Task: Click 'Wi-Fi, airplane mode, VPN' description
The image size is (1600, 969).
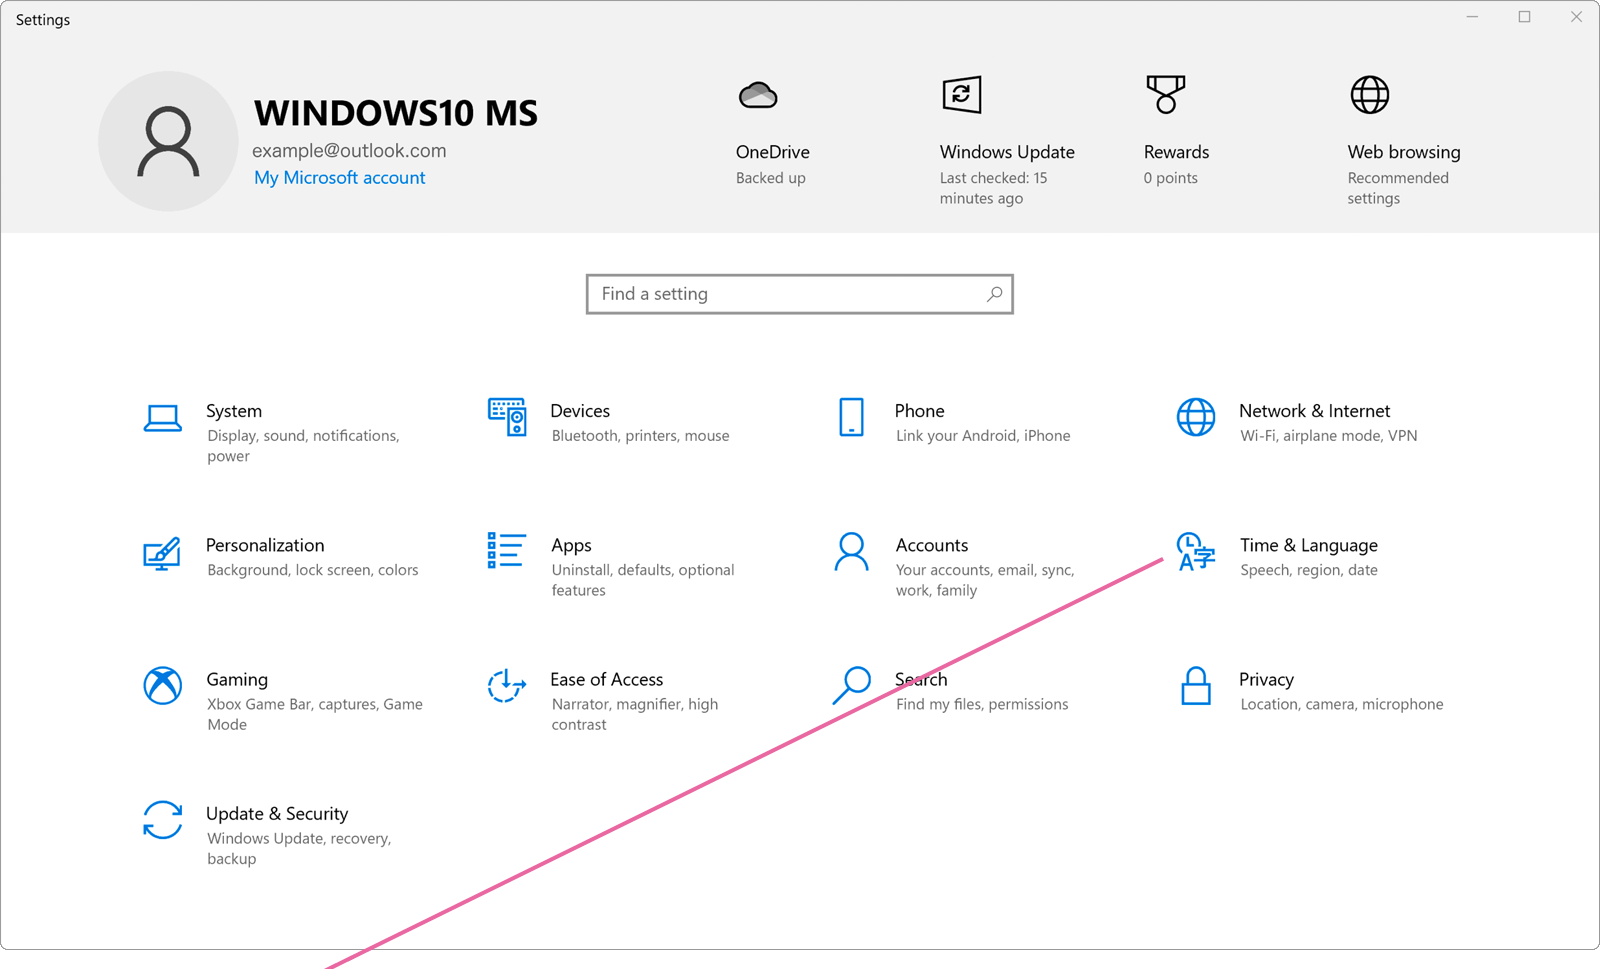Action: tap(1328, 436)
